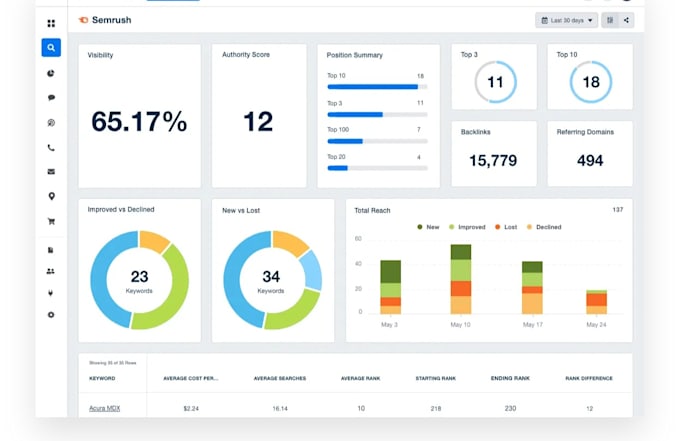Click the calendar icon in date picker
This screenshot has height=441, width=680.
point(544,20)
